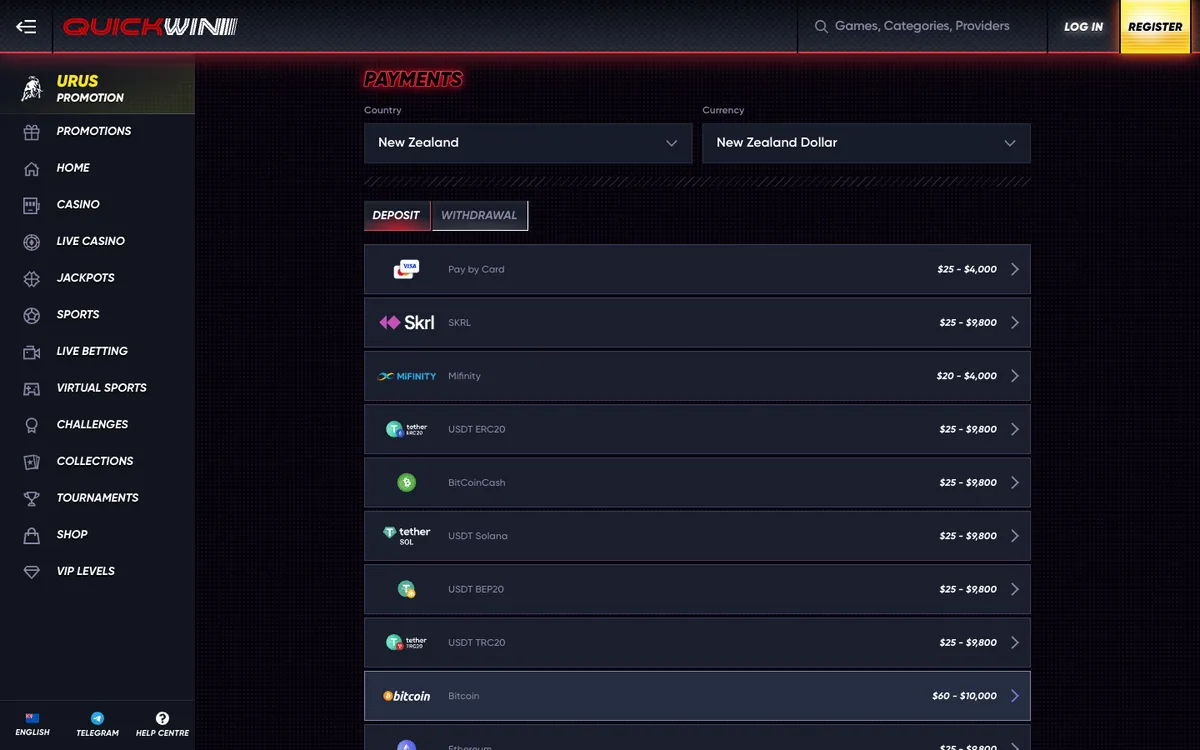
Task: Click the Virtual Sports gamepad icon
Action: [x=32, y=388]
